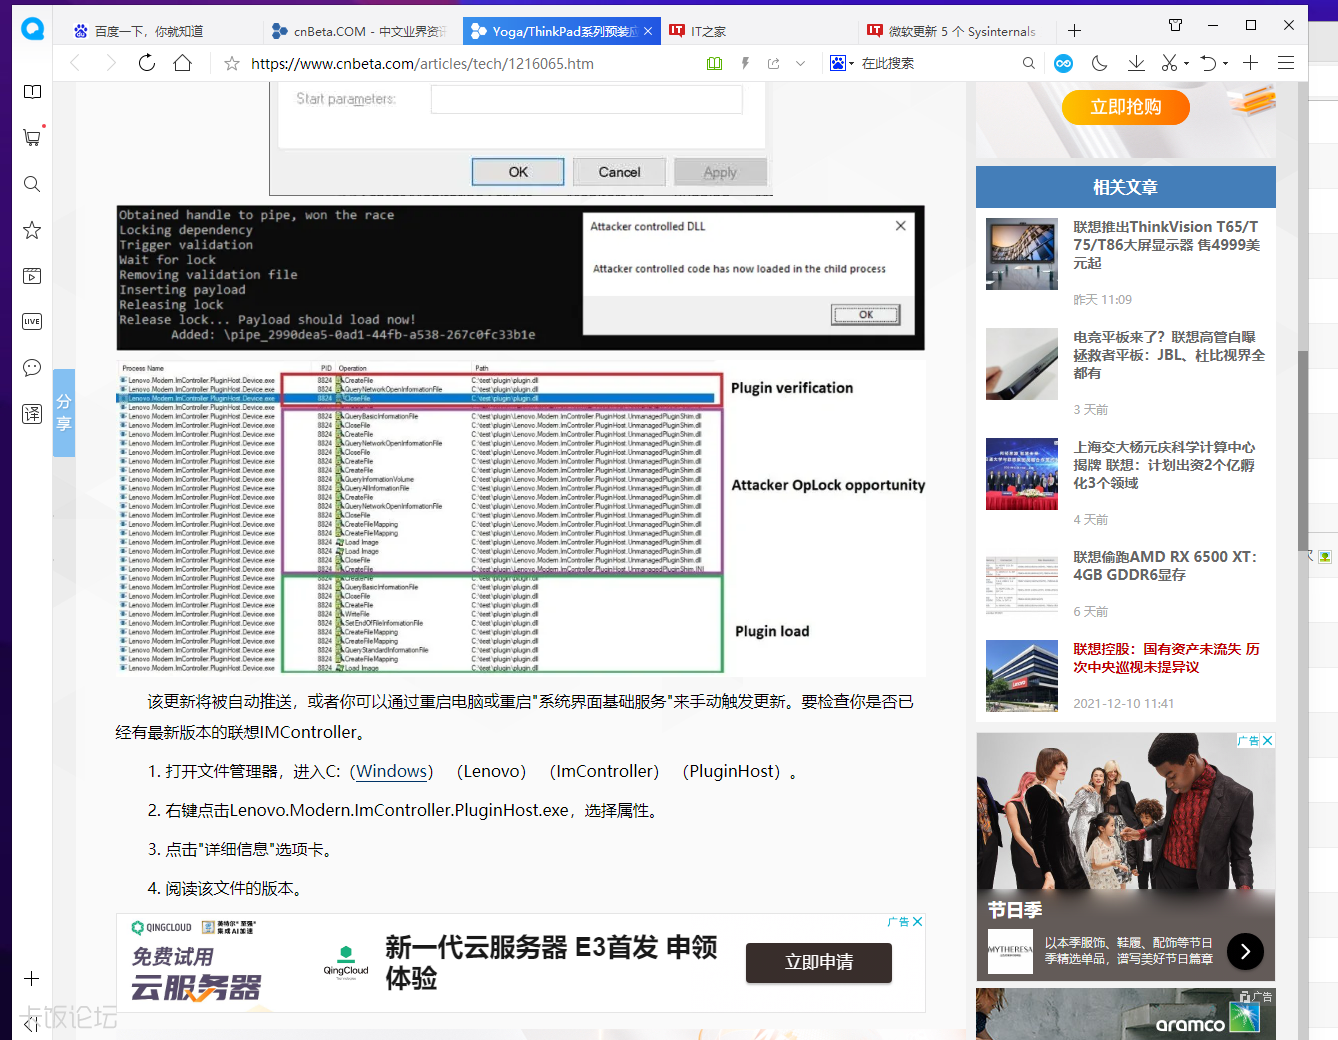Share page via address bar share icon
The image size is (1338, 1040).
point(773,63)
